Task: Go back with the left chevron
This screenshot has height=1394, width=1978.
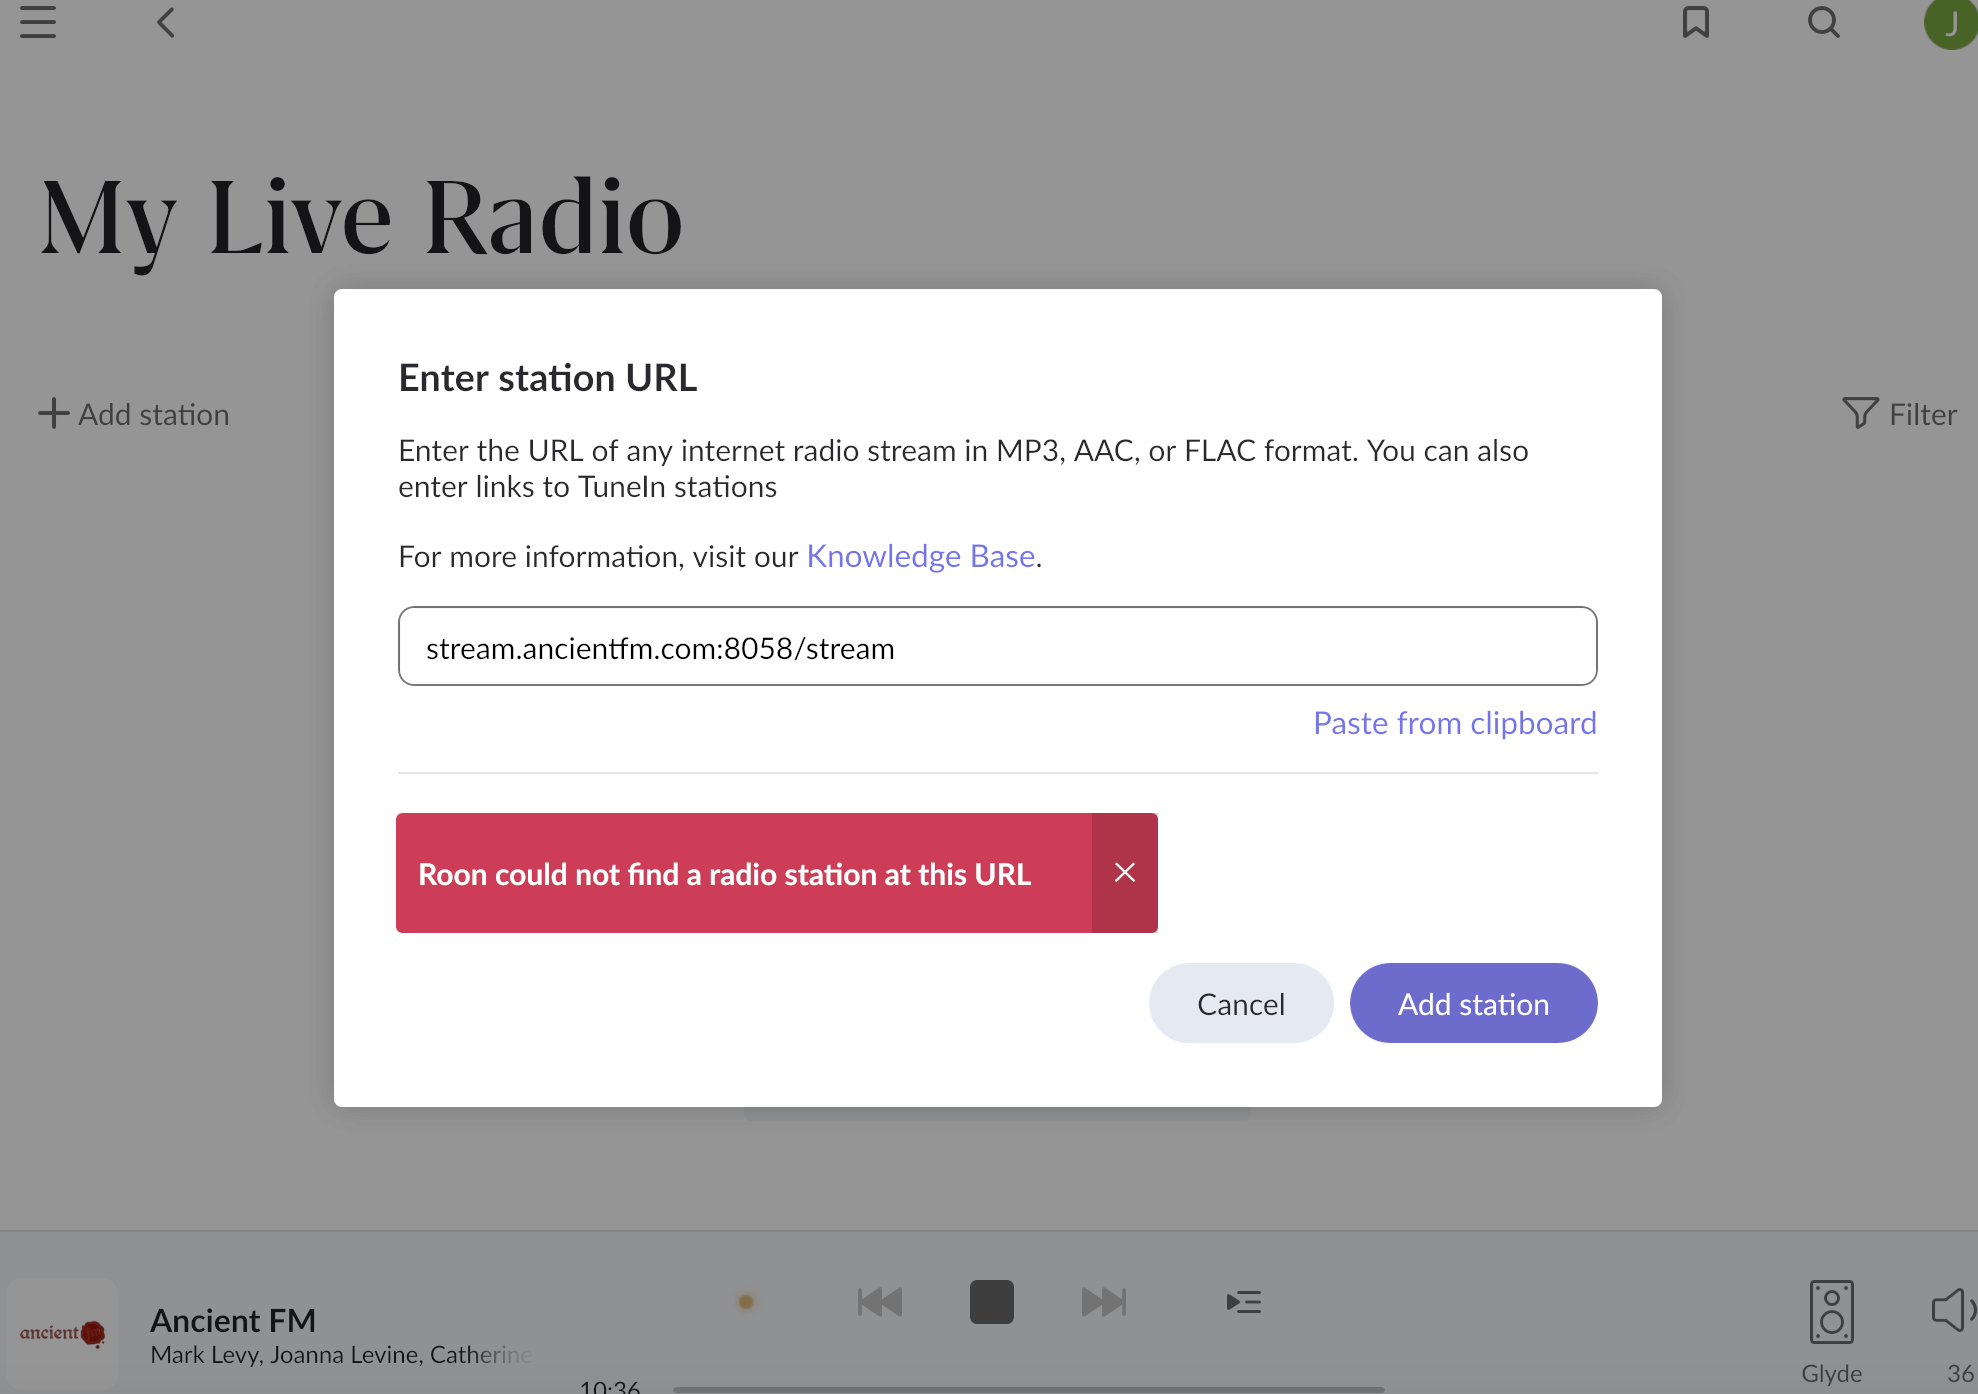Action: click(166, 22)
